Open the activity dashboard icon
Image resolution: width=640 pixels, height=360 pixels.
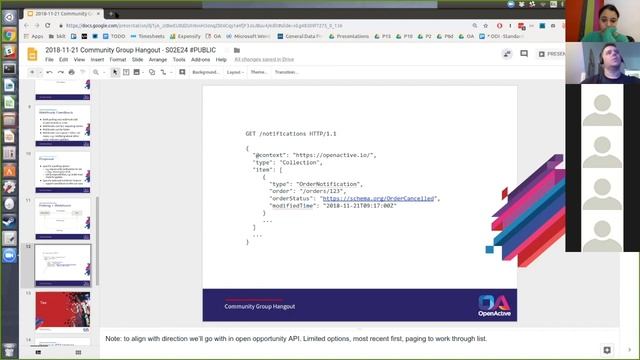(507, 54)
